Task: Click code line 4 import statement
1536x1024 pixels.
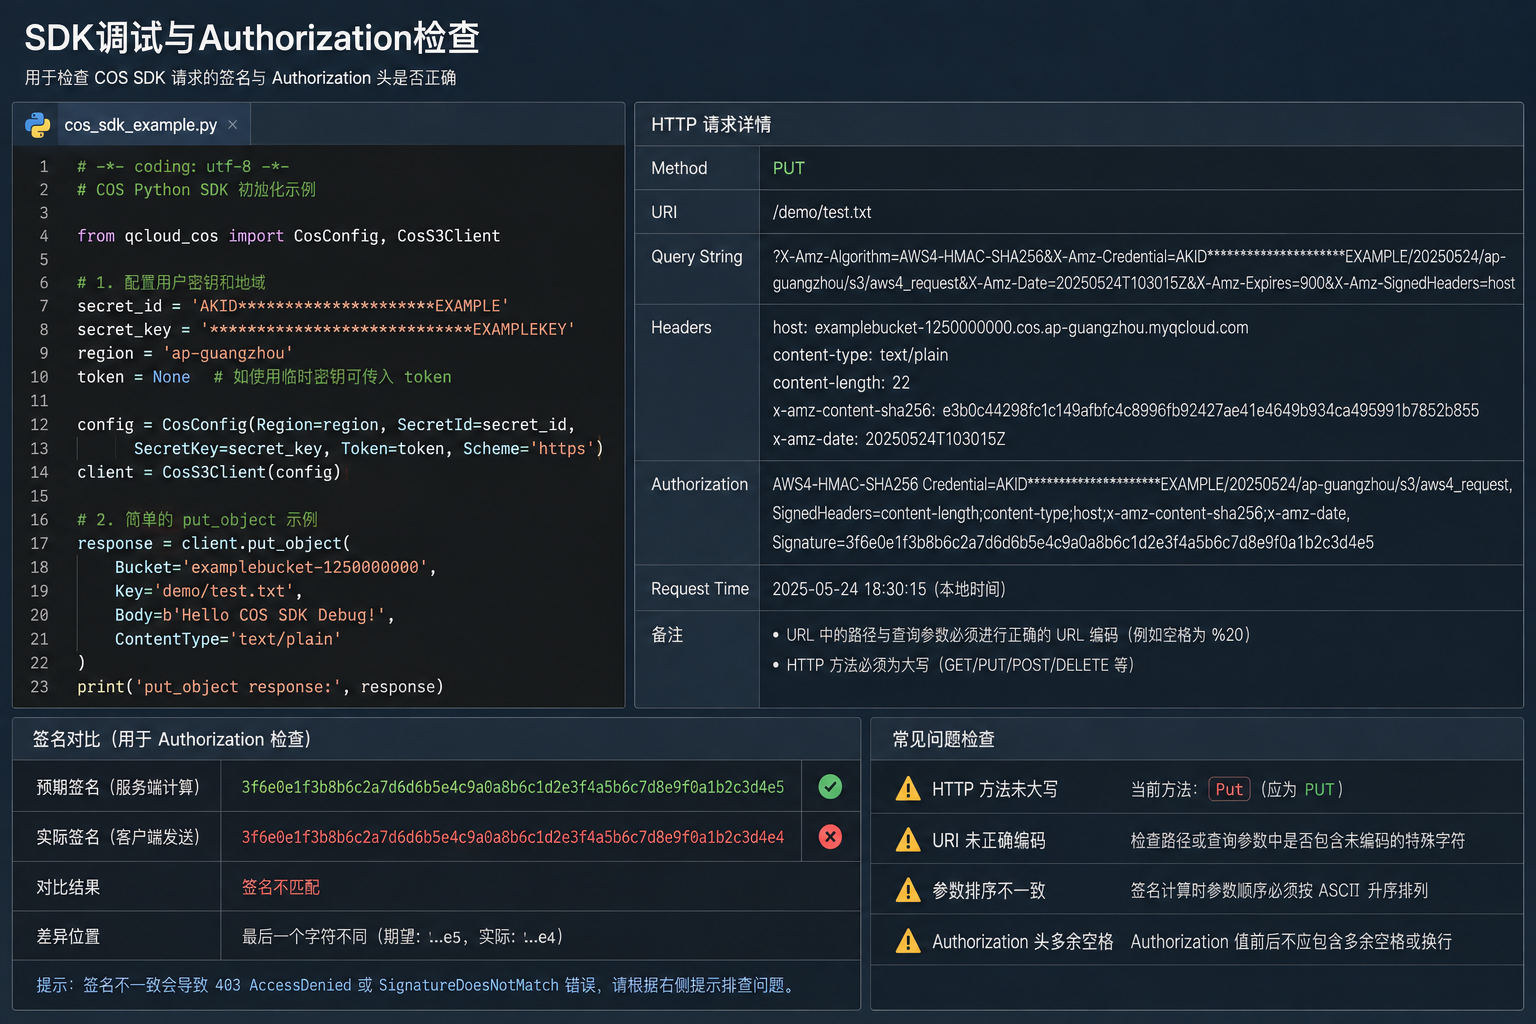Action: coord(289,236)
